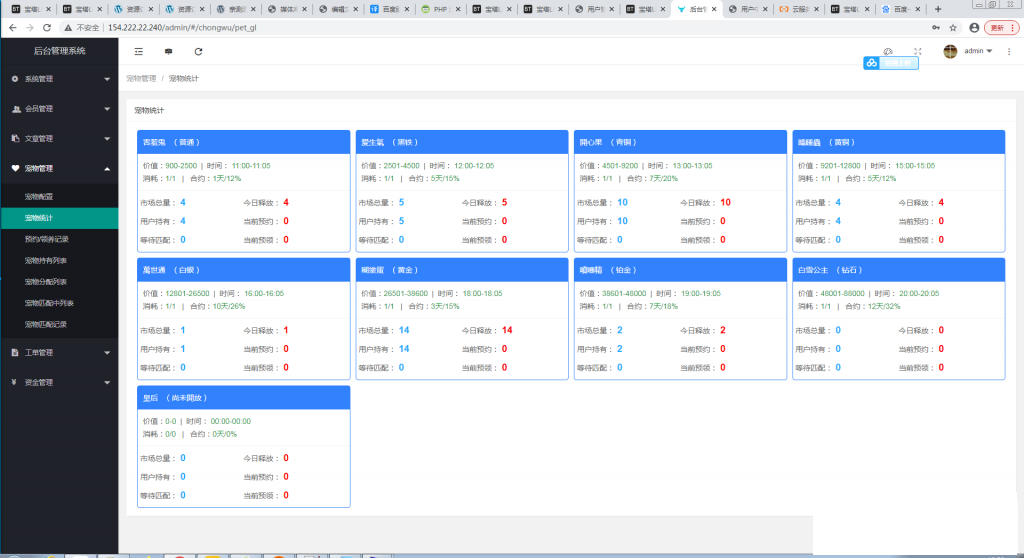Expand the 会员管理 sidebar menu
1024x558 pixels.
(59, 108)
